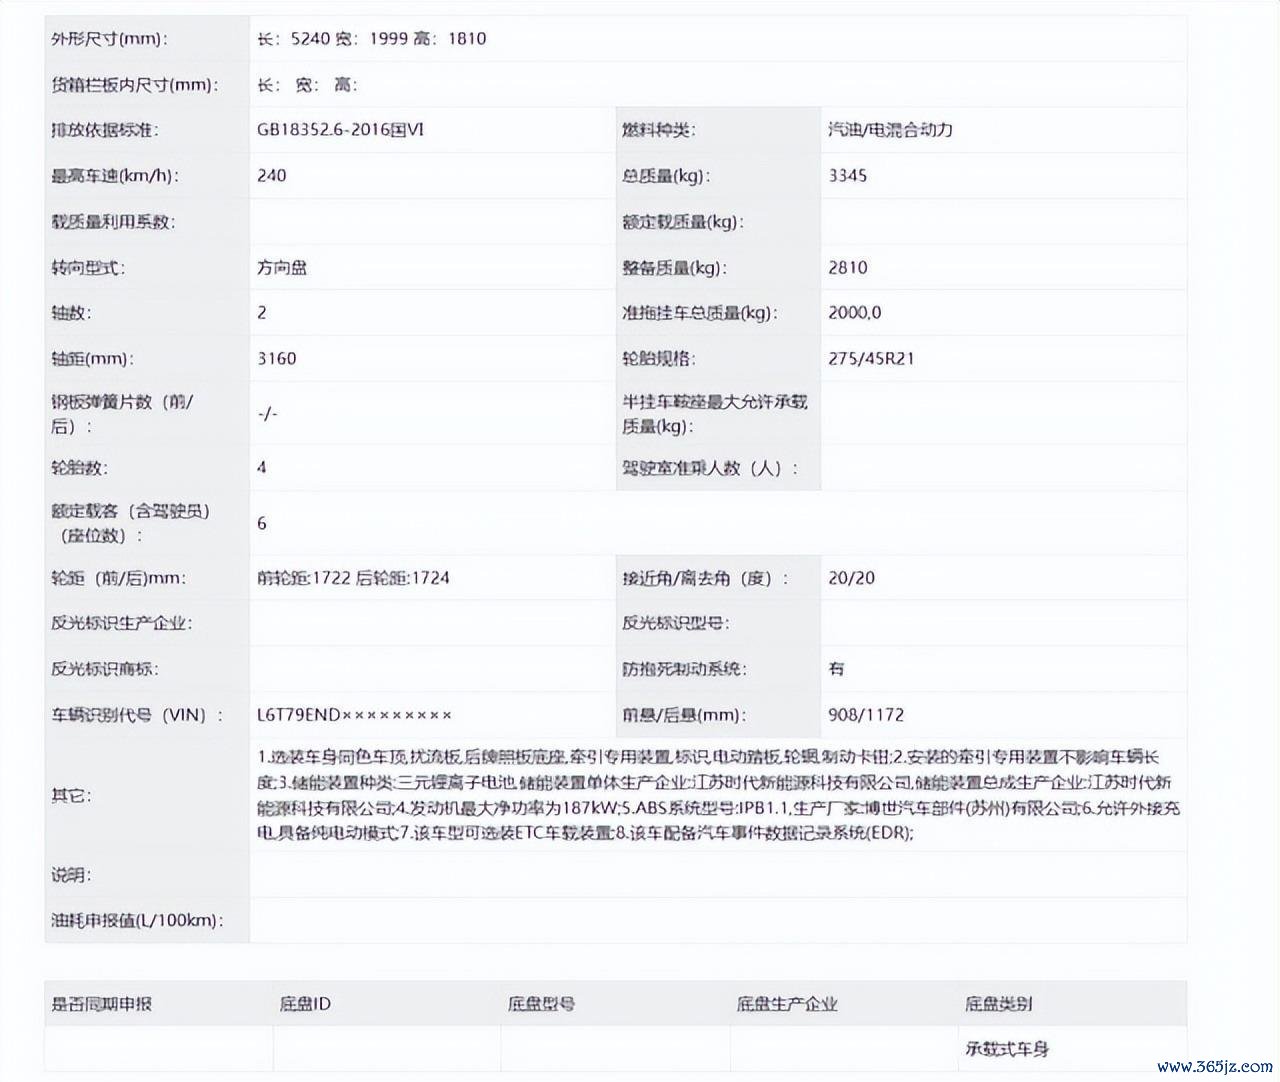Click the 最高车速(km/h) label

[115, 176]
